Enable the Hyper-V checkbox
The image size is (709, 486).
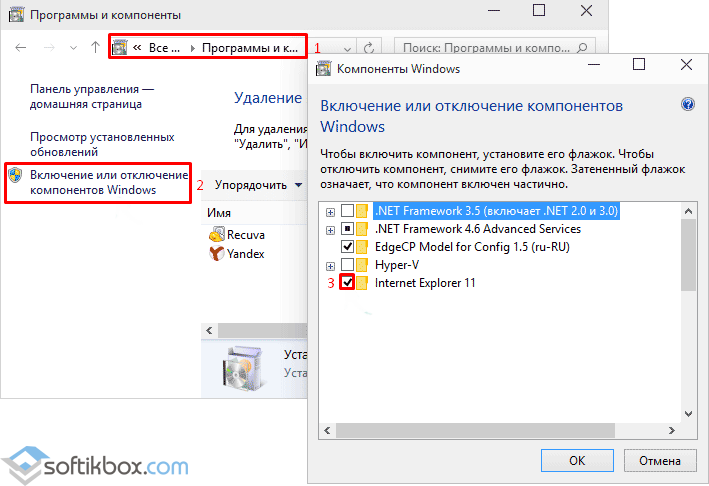[x=347, y=265]
